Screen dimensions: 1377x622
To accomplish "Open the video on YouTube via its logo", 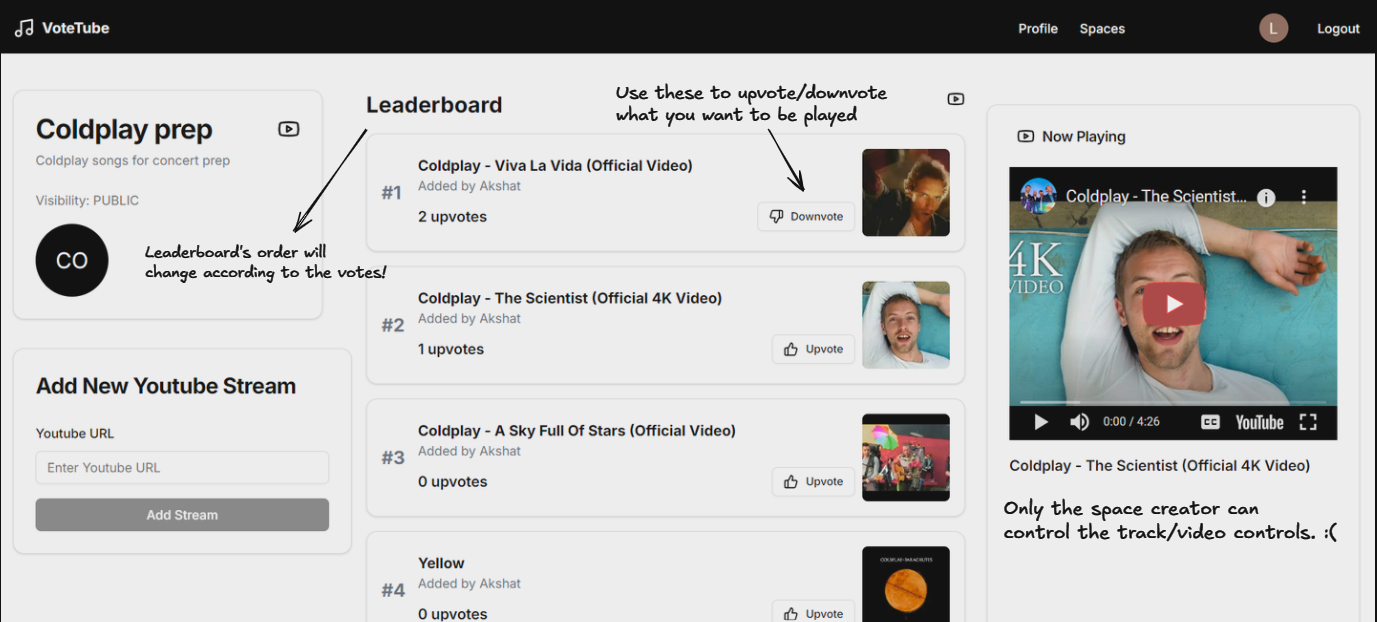I will point(1259,422).
